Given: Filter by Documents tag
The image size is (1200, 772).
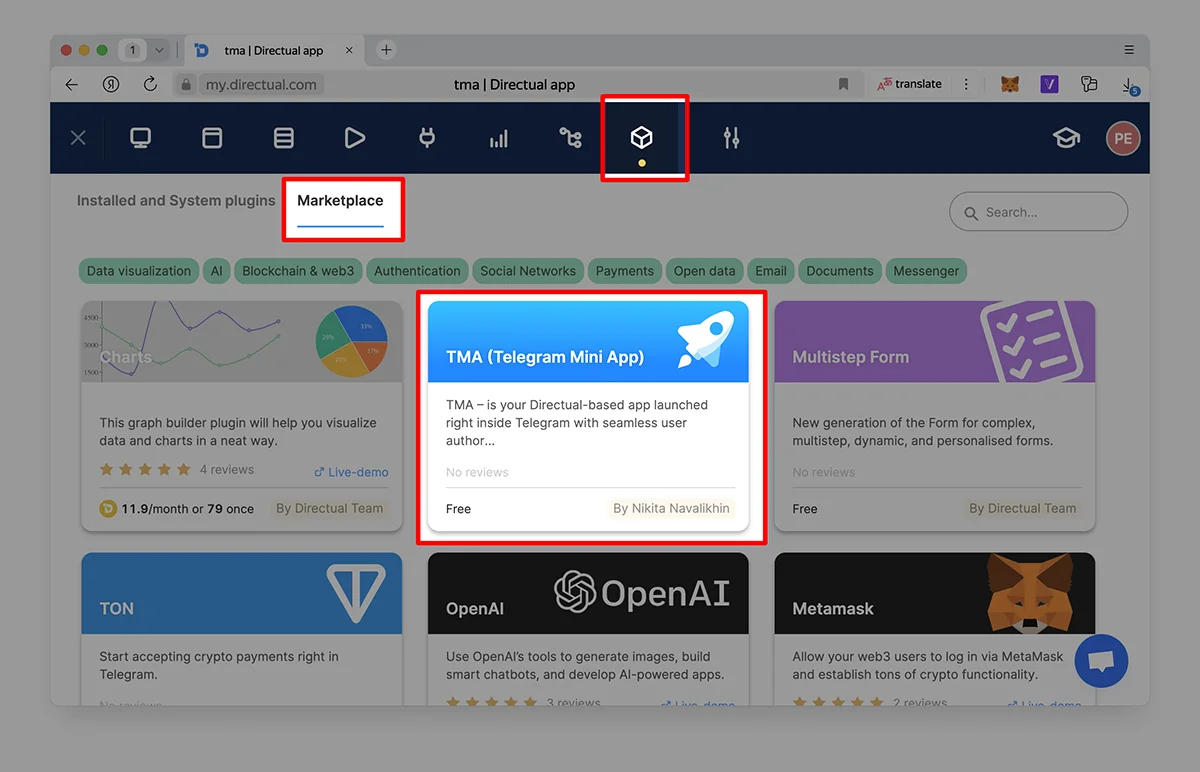Looking at the screenshot, I should pos(840,271).
